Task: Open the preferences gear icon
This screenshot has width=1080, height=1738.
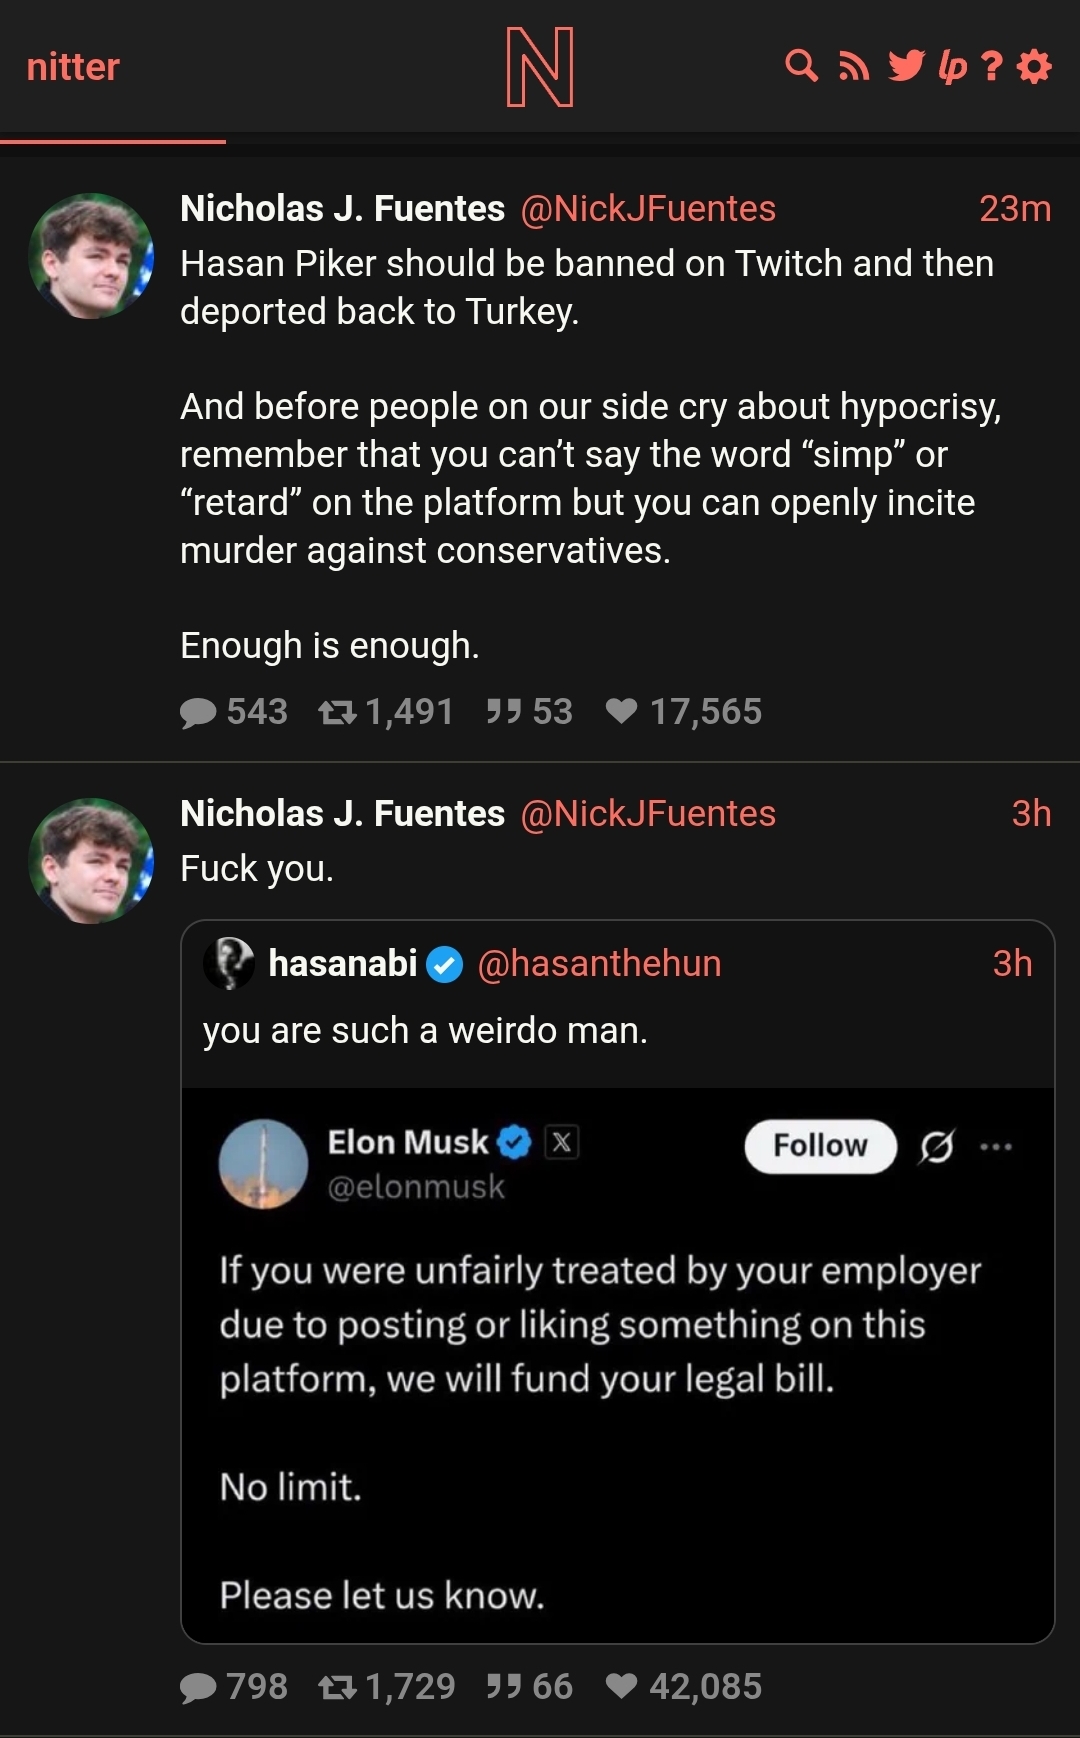Action: (1034, 67)
